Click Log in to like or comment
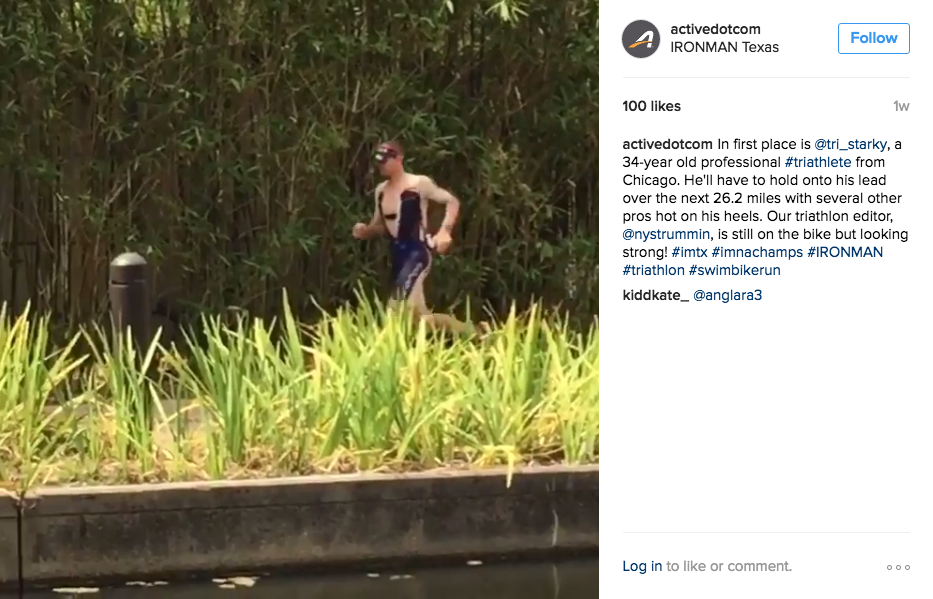933x599 pixels. 642,566
